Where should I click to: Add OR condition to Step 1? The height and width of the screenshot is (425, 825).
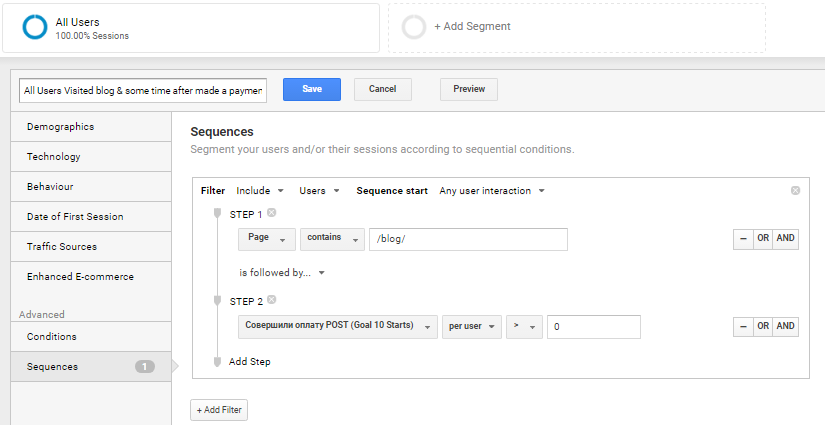(x=763, y=239)
